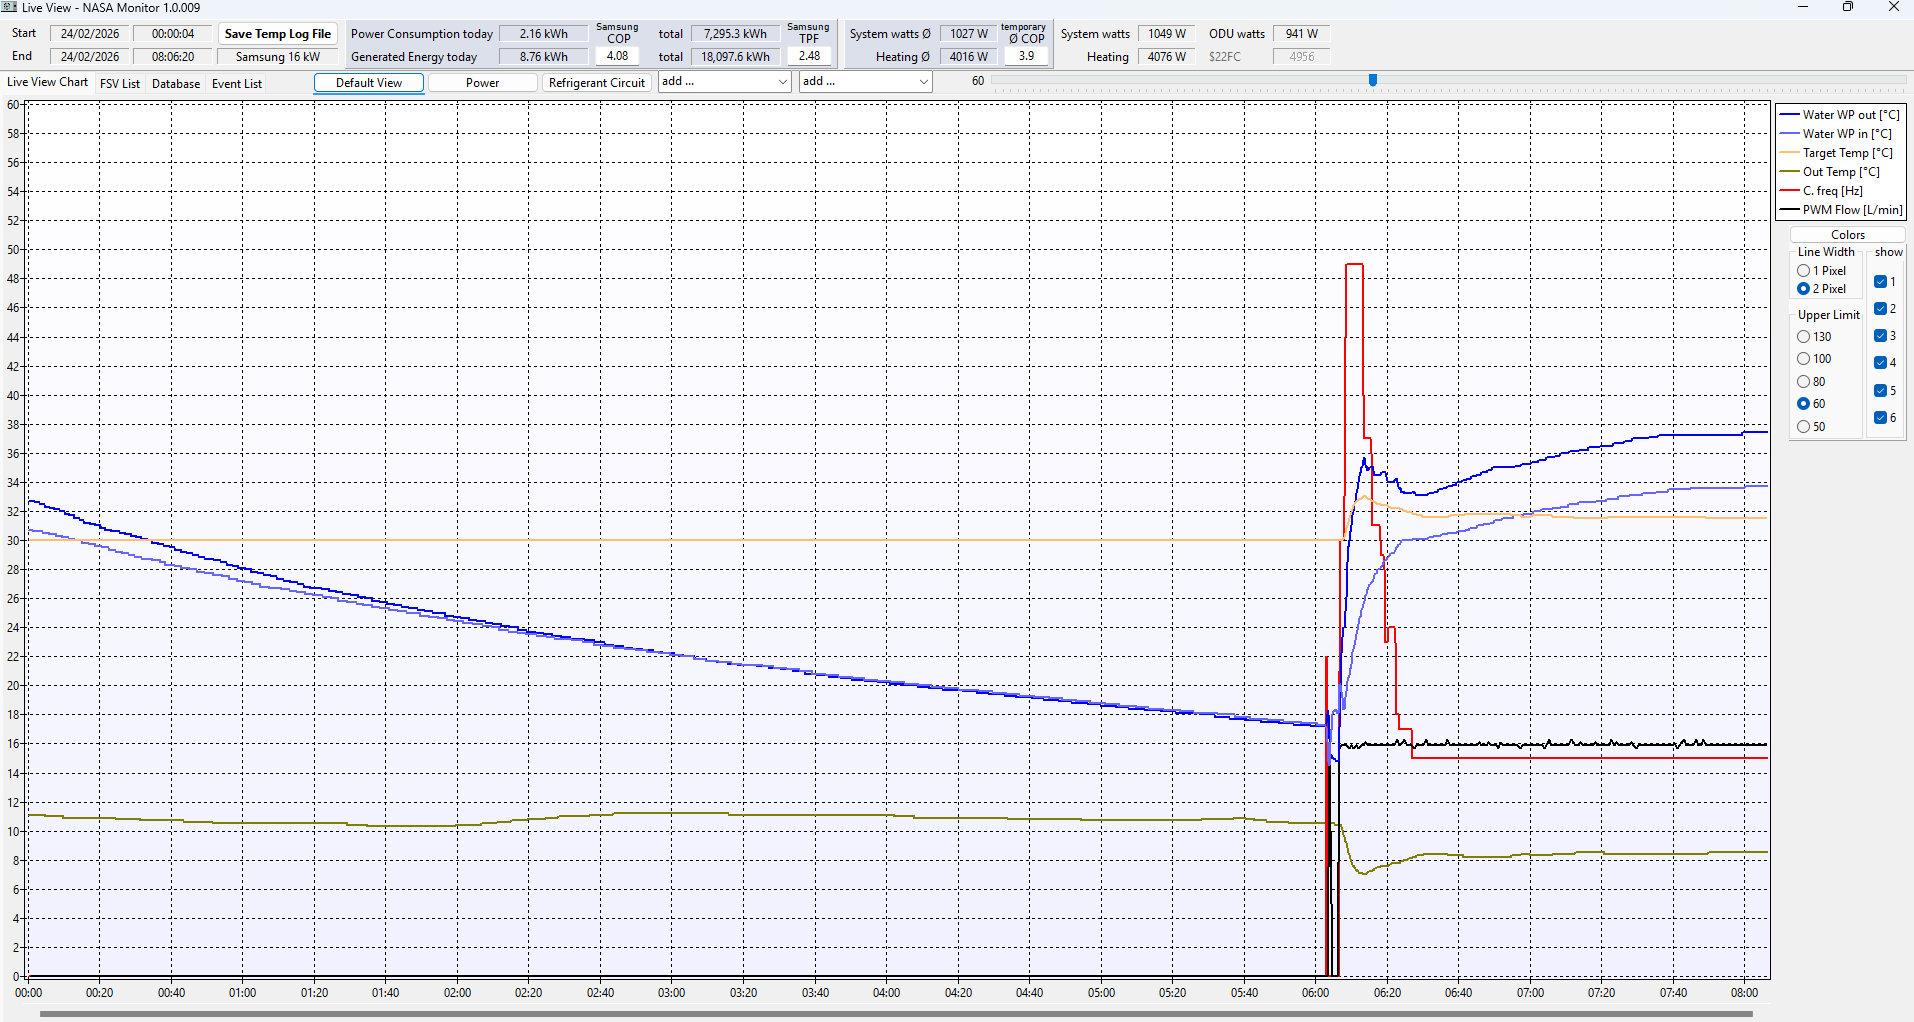Screen dimensions: 1914x1022
Task: Open the Database tab
Action: (176, 84)
